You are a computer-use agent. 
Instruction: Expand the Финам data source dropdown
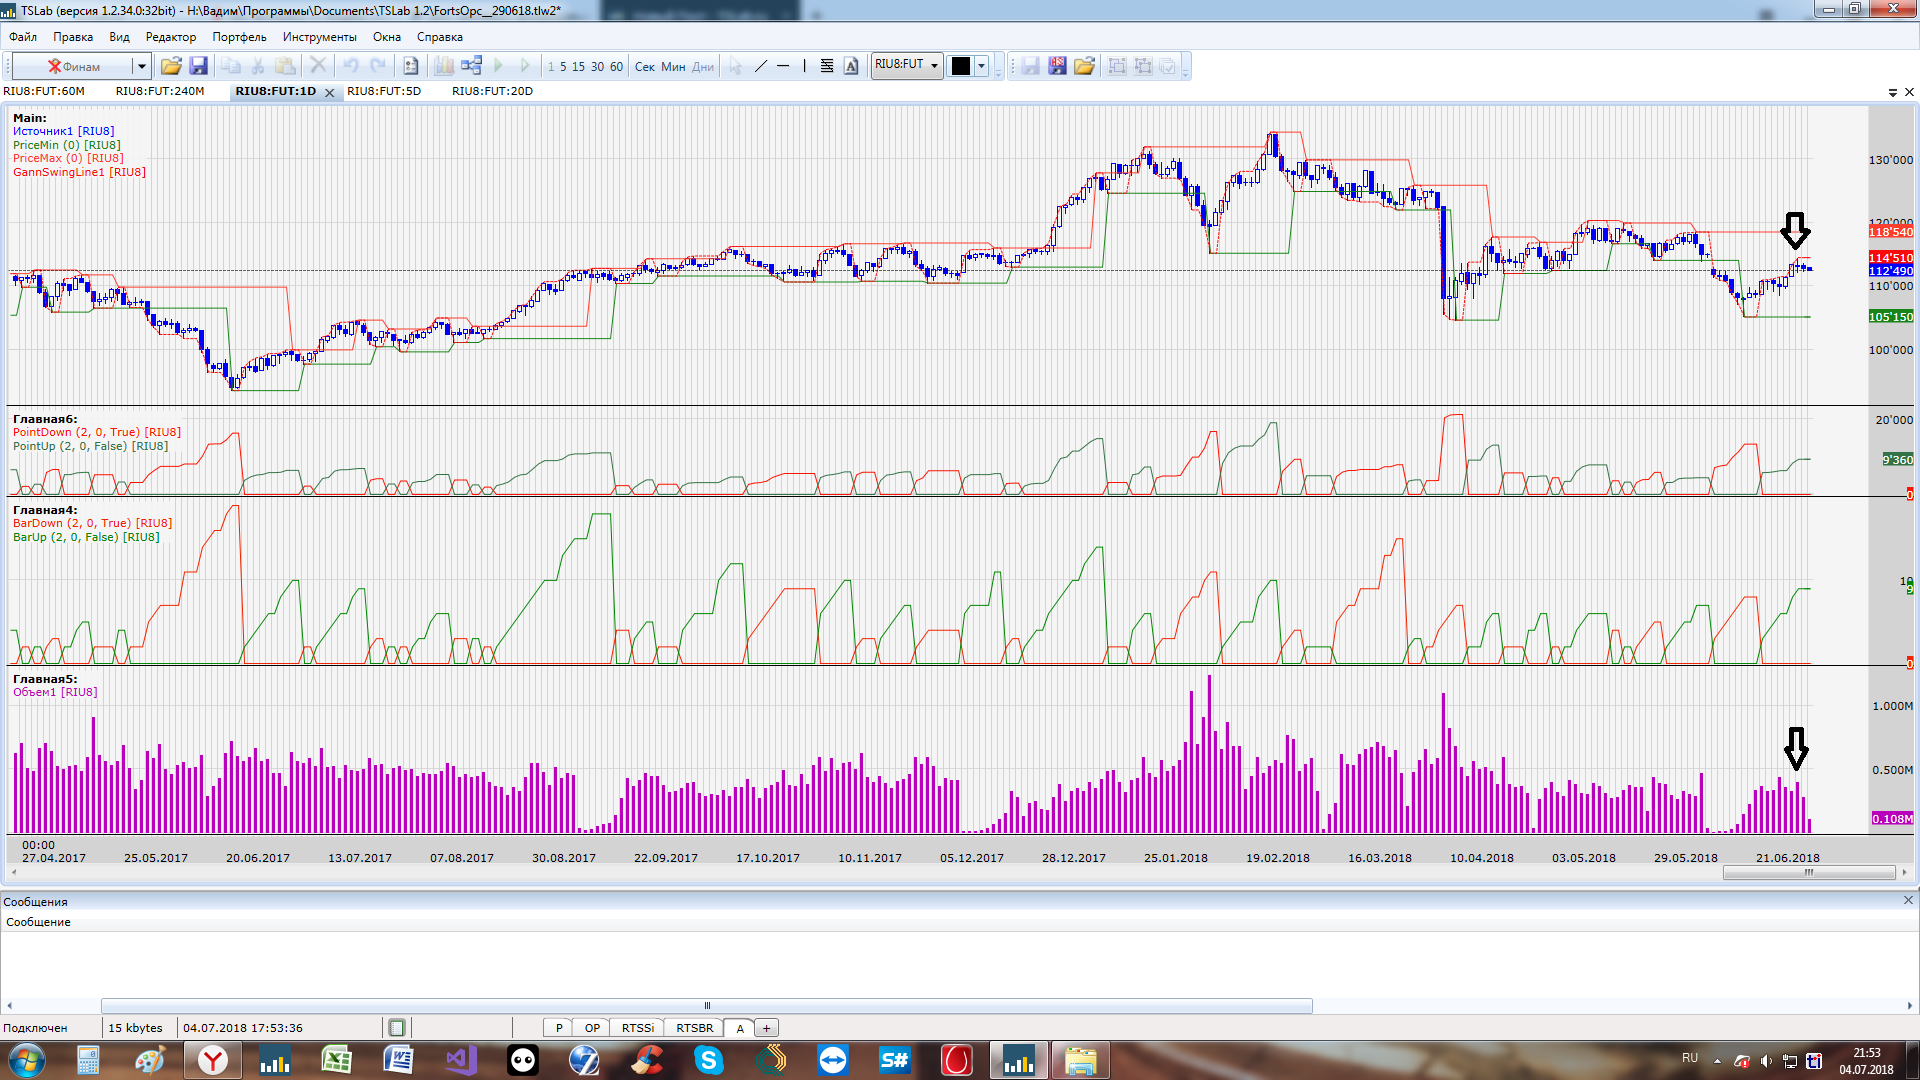[x=141, y=66]
